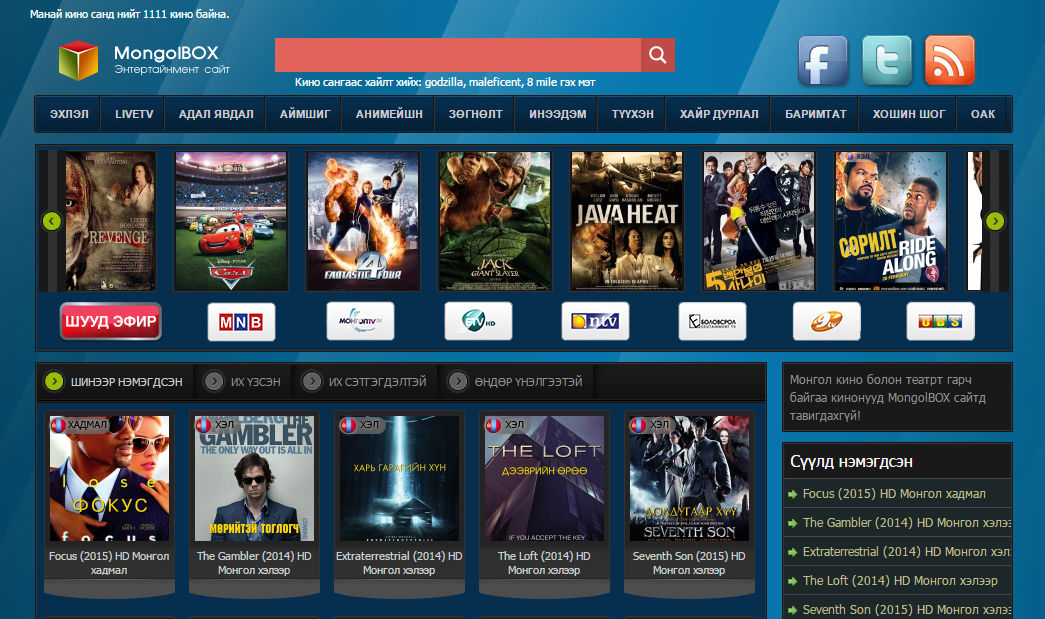The height and width of the screenshot is (619, 1045).
Task: Open the LIVETV menu item
Action: point(134,114)
